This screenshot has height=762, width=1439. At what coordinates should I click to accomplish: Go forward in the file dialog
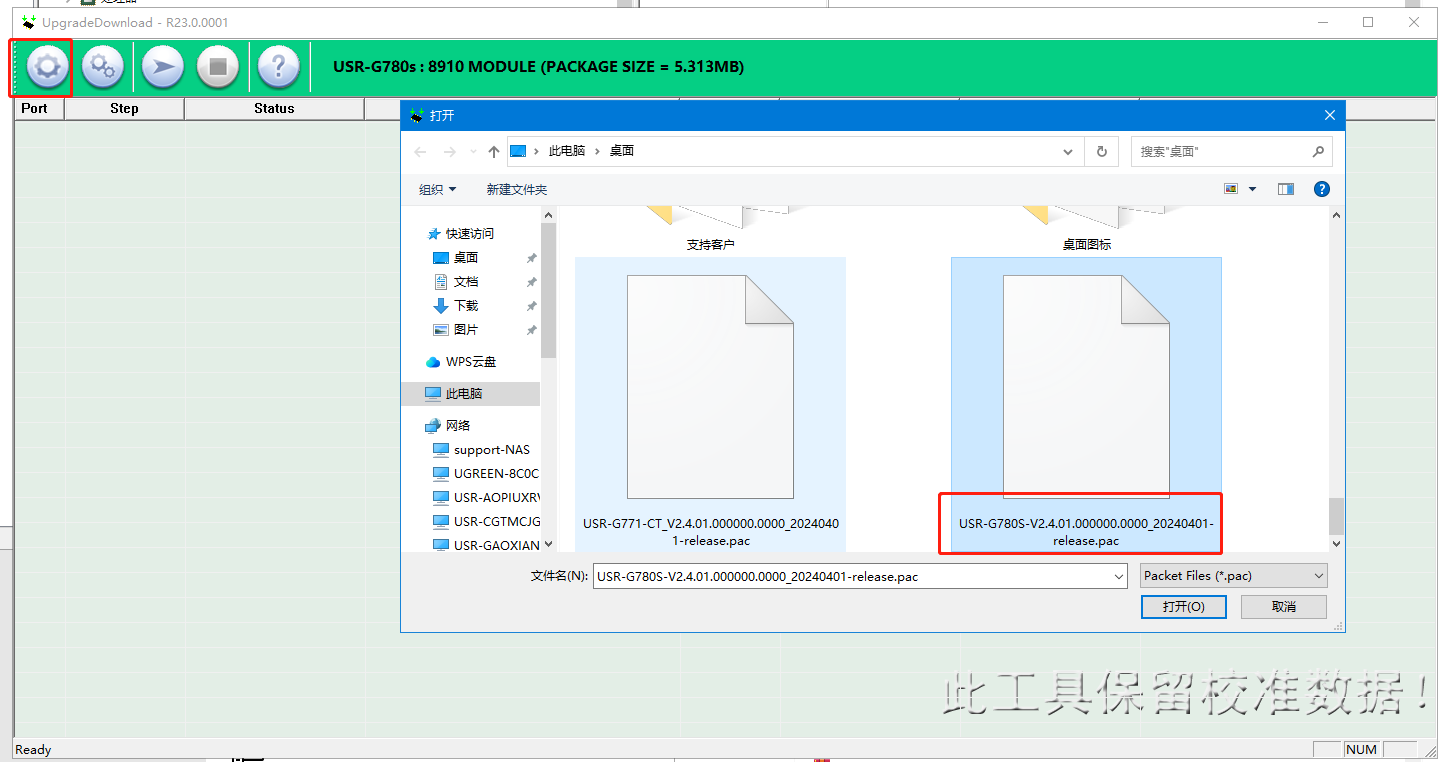(x=450, y=152)
